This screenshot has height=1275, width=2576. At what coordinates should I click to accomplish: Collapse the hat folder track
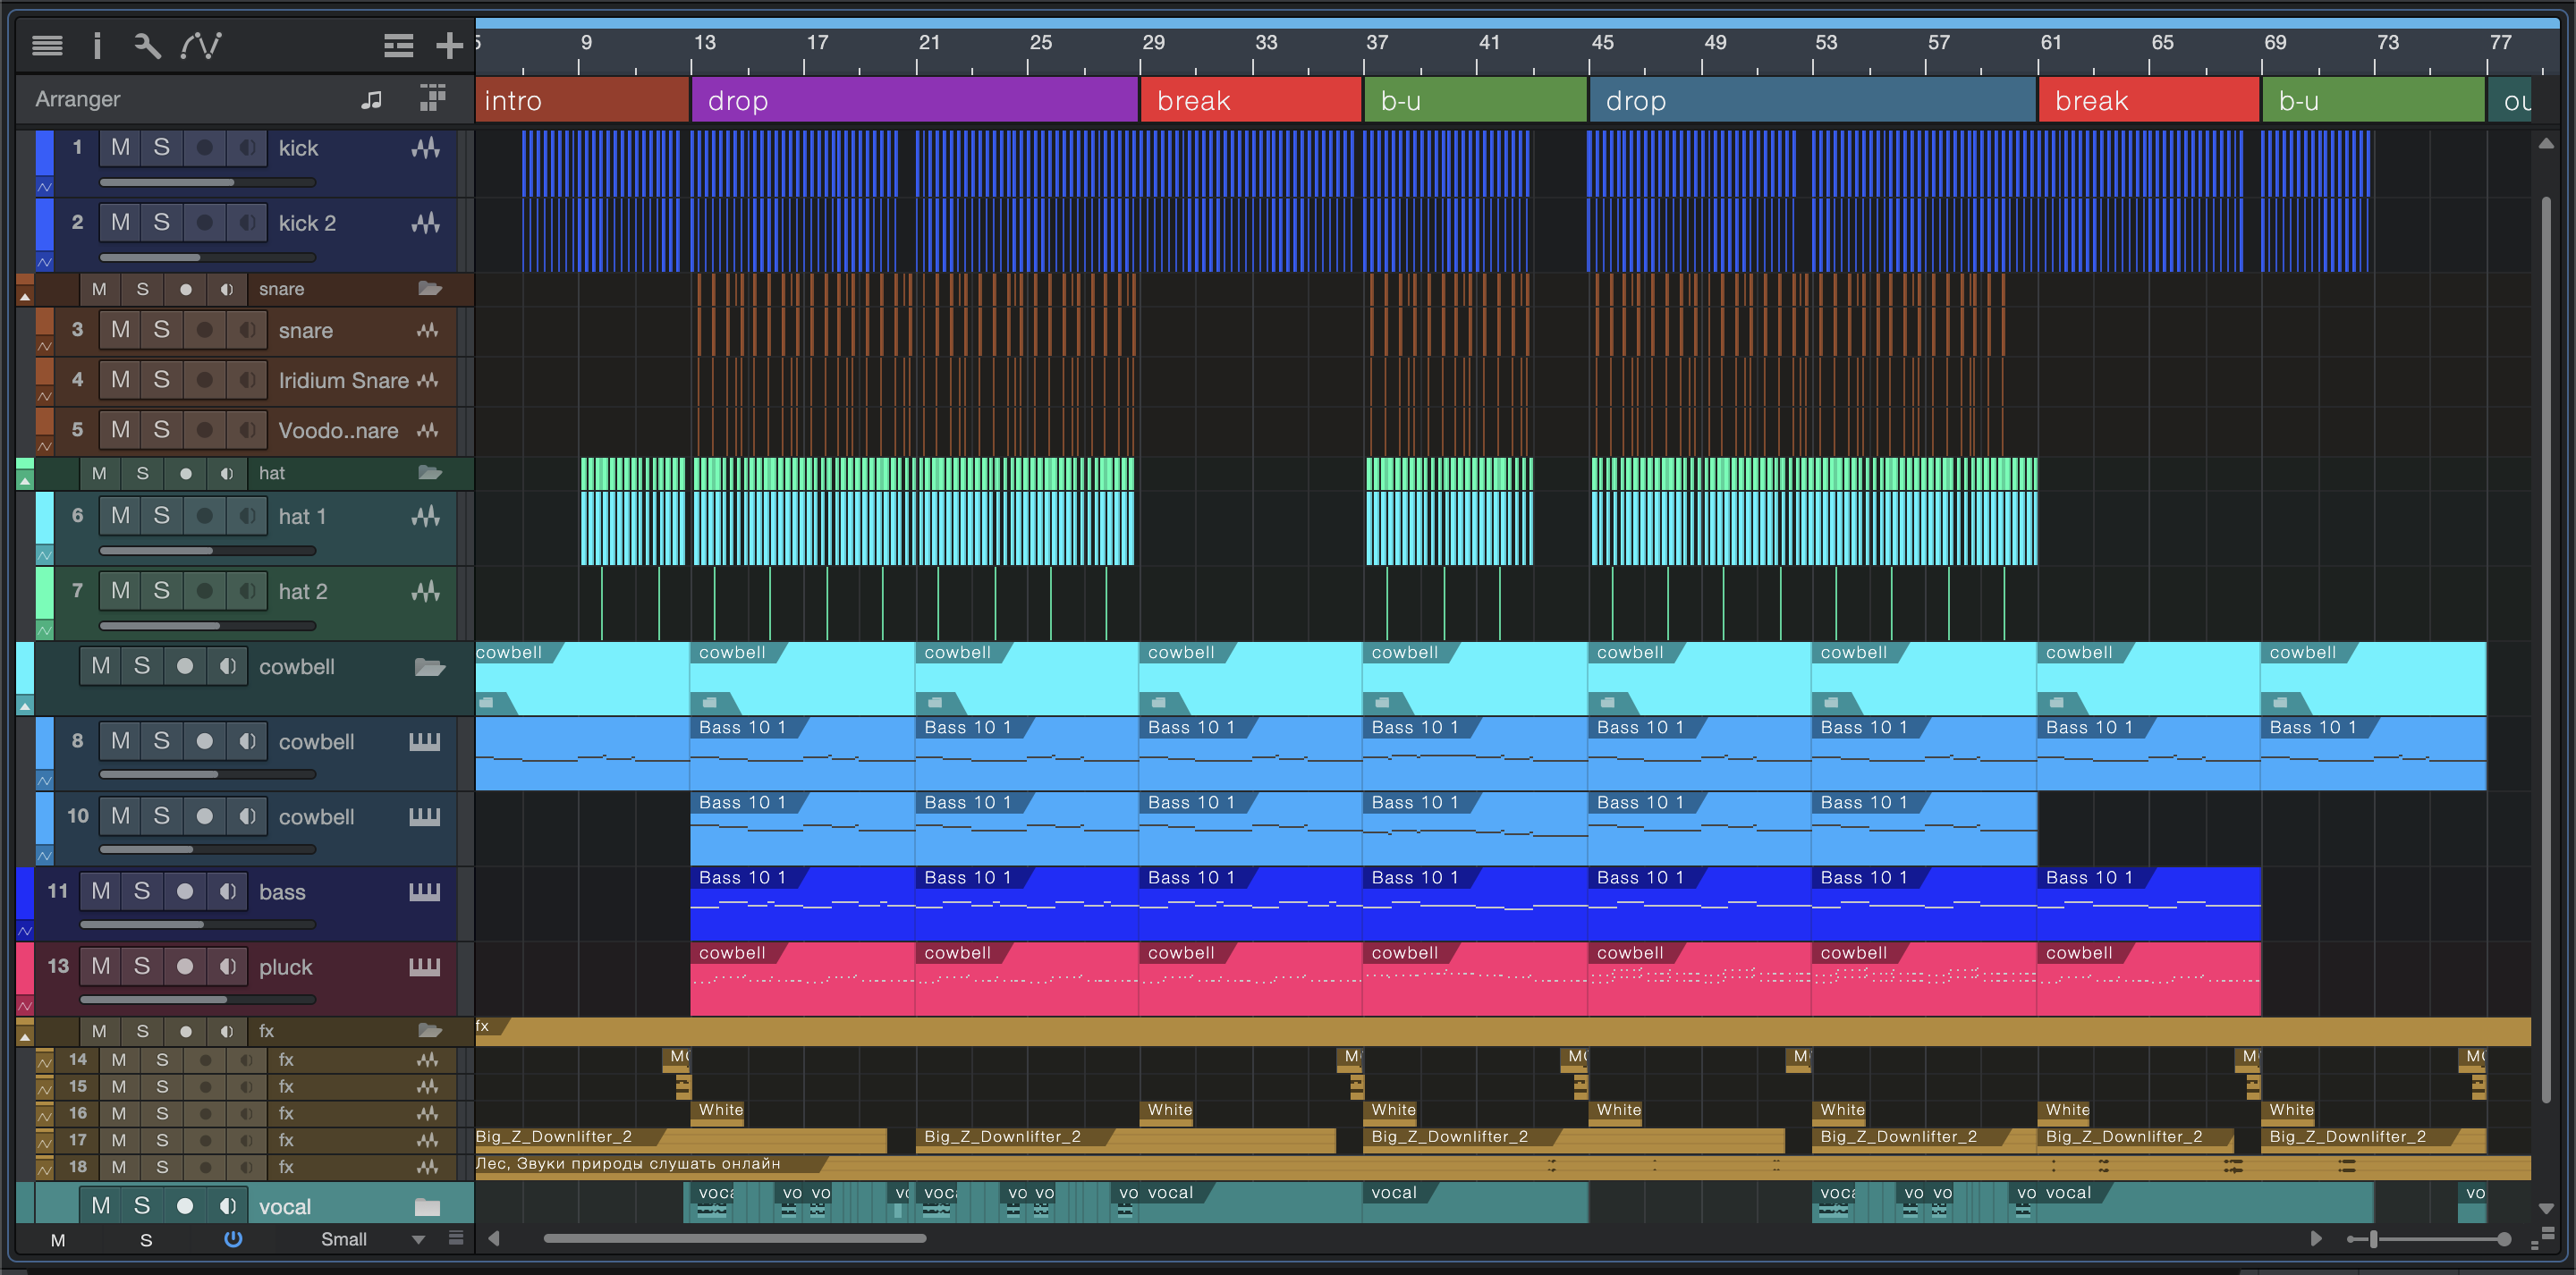(x=25, y=481)
